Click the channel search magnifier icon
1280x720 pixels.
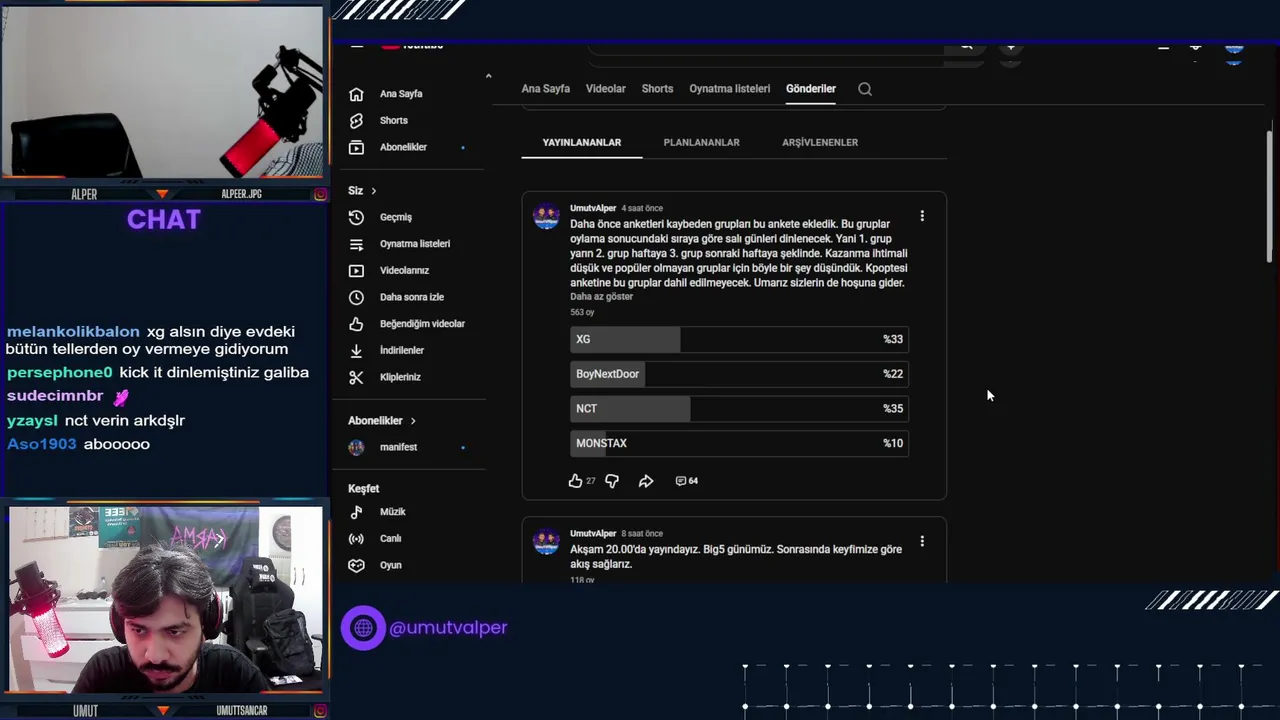coord(865,89)
